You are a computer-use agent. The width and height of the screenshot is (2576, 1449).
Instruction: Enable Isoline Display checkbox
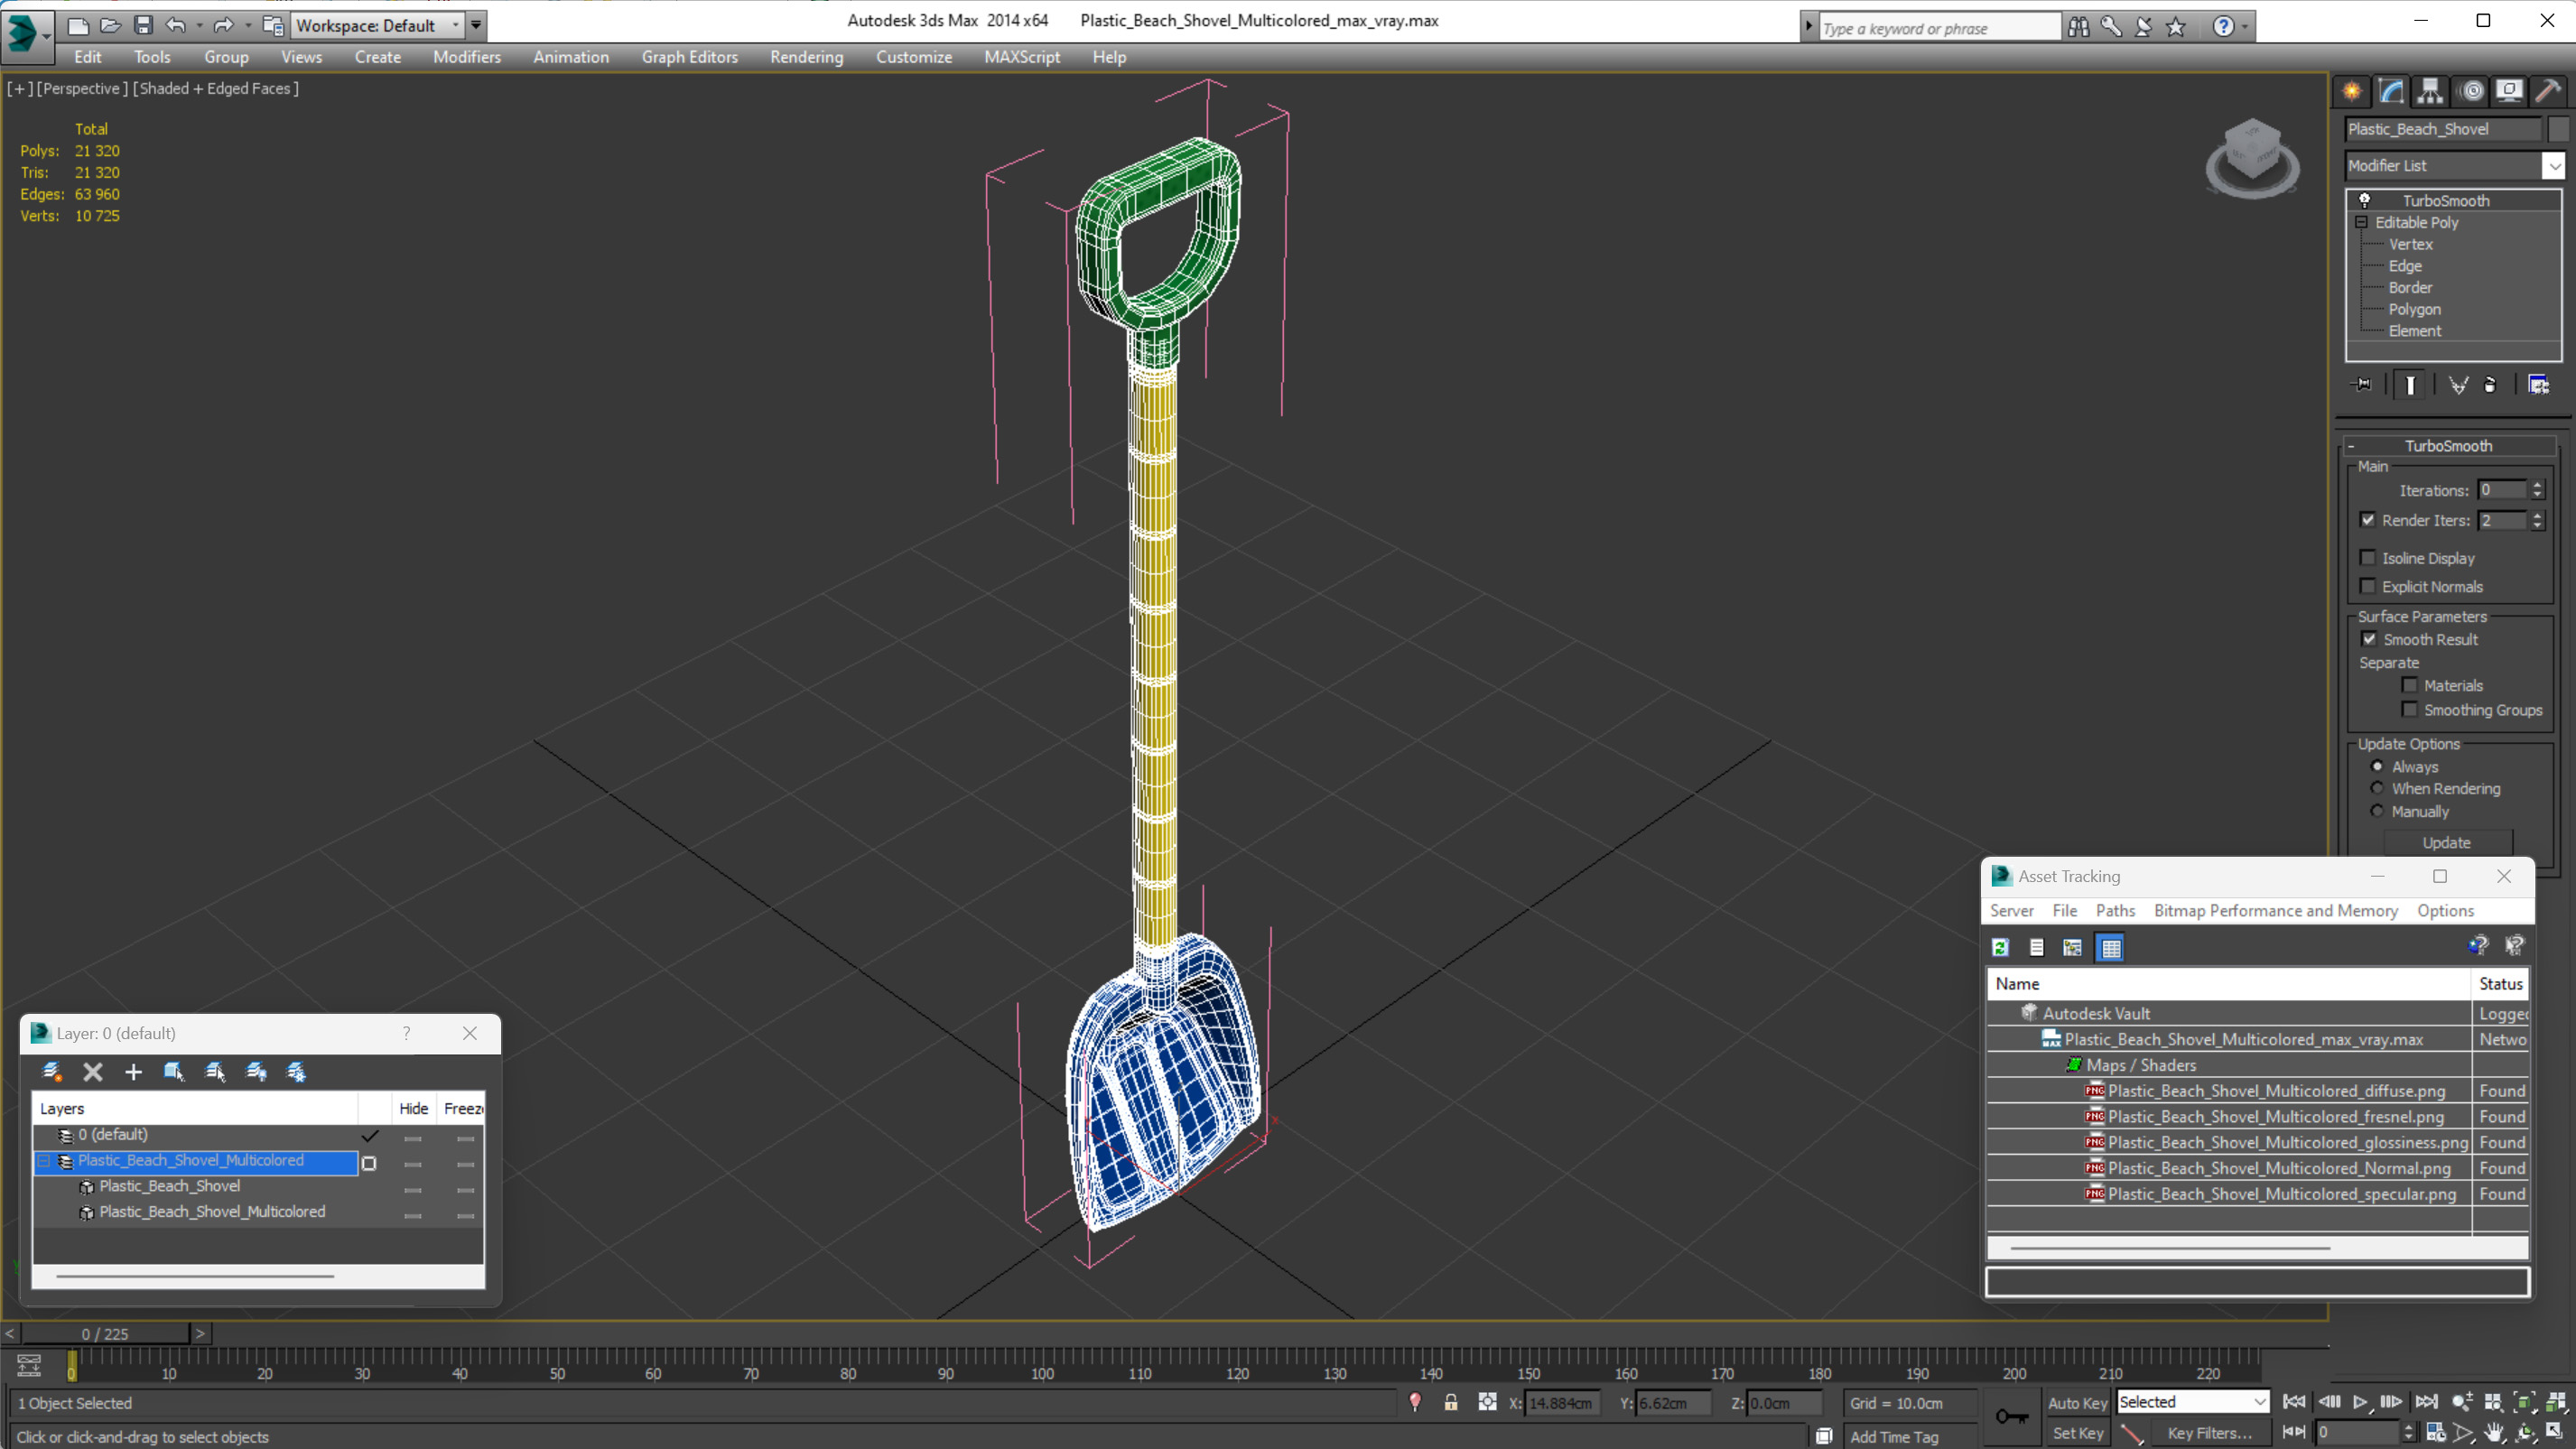tap(2367, 558)
